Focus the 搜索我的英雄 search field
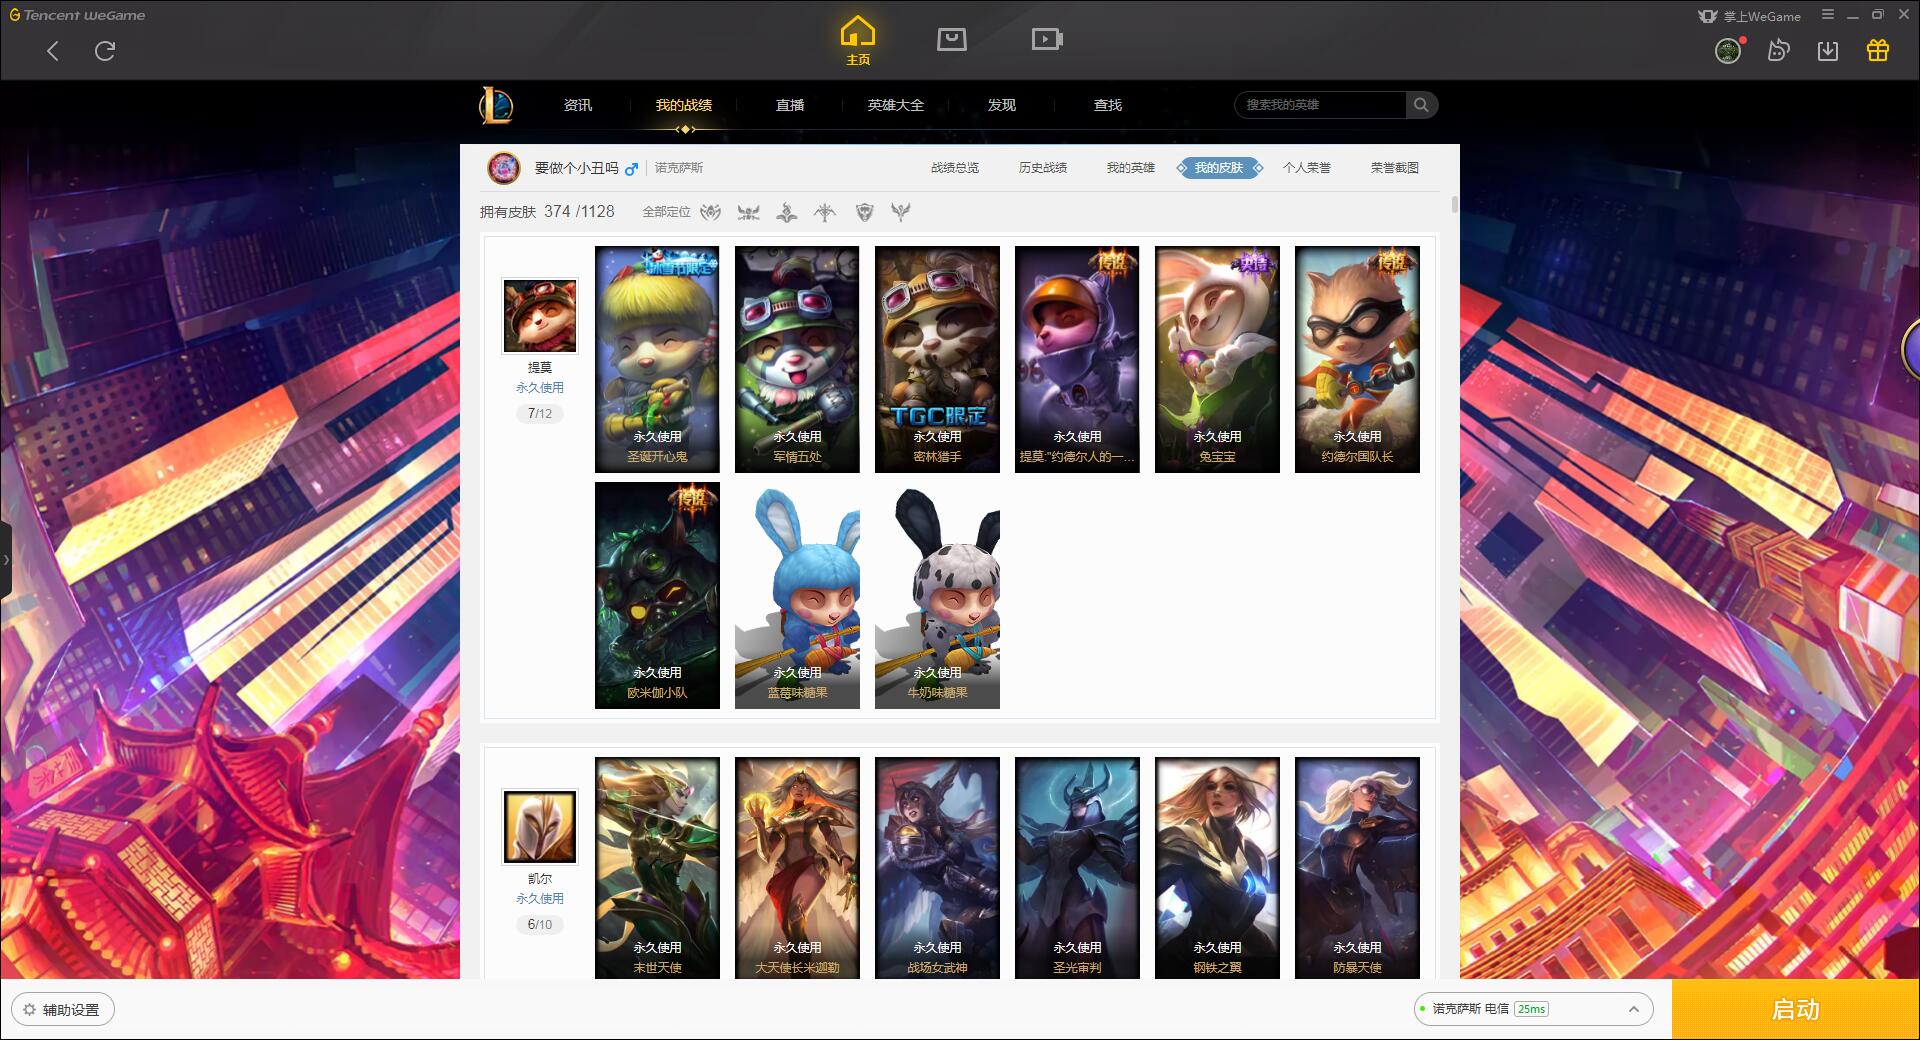This screenshot has height=1040, width=1920. tap(1320, 105)
